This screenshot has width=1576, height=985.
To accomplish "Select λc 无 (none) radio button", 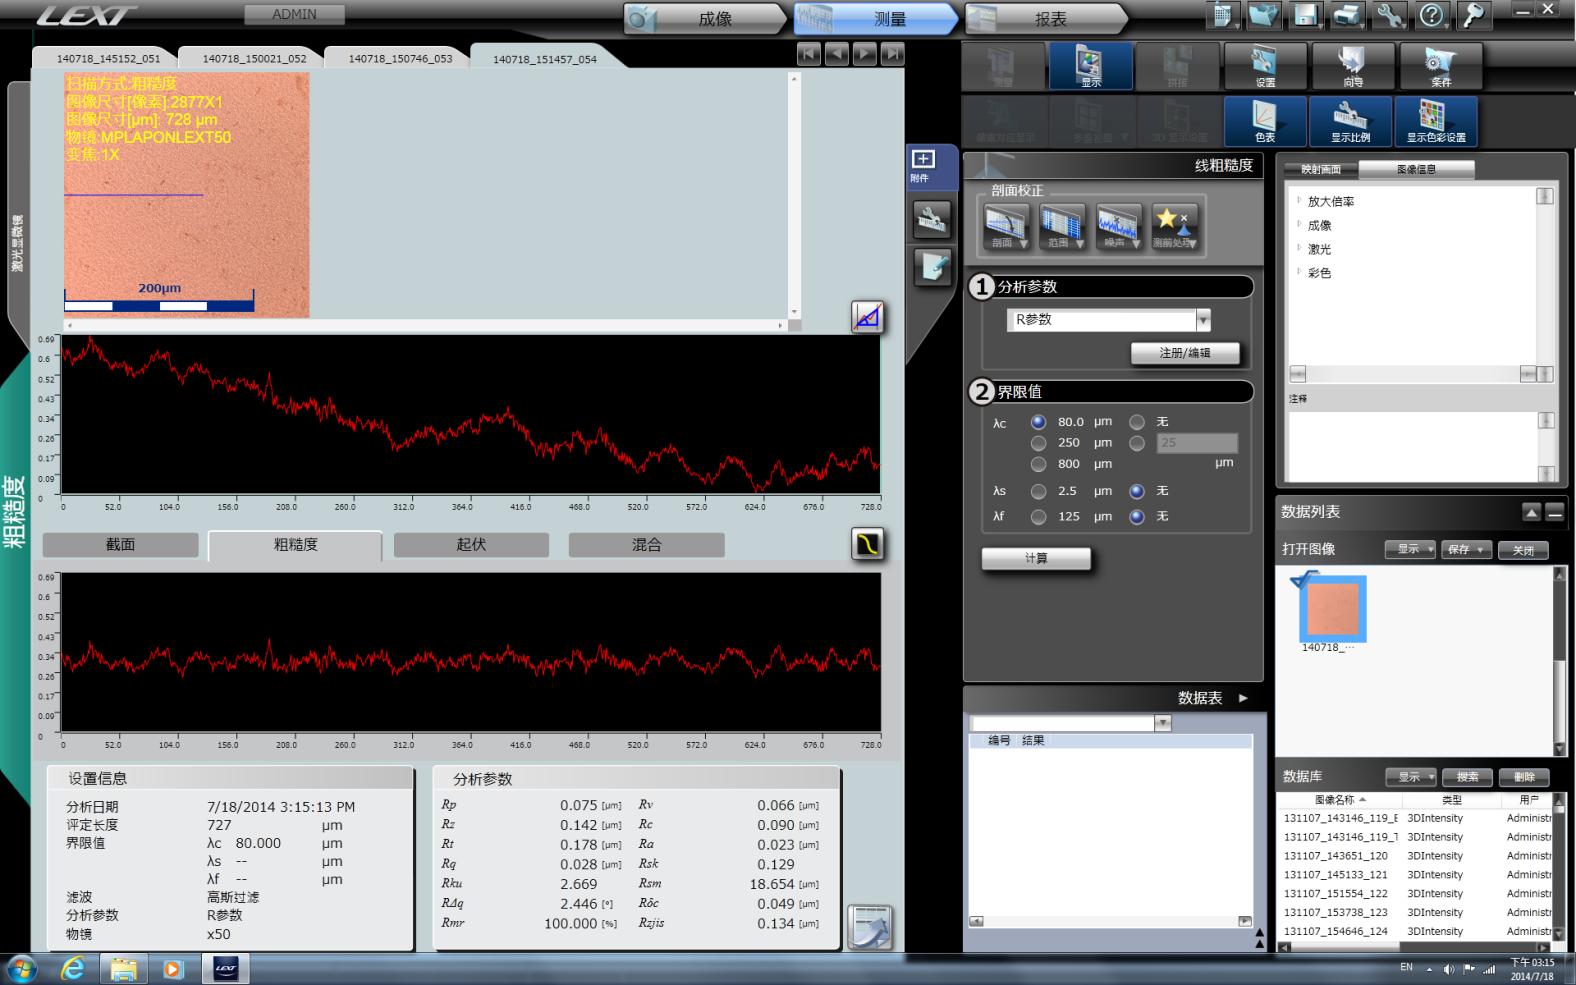I will click(1137, 422).
